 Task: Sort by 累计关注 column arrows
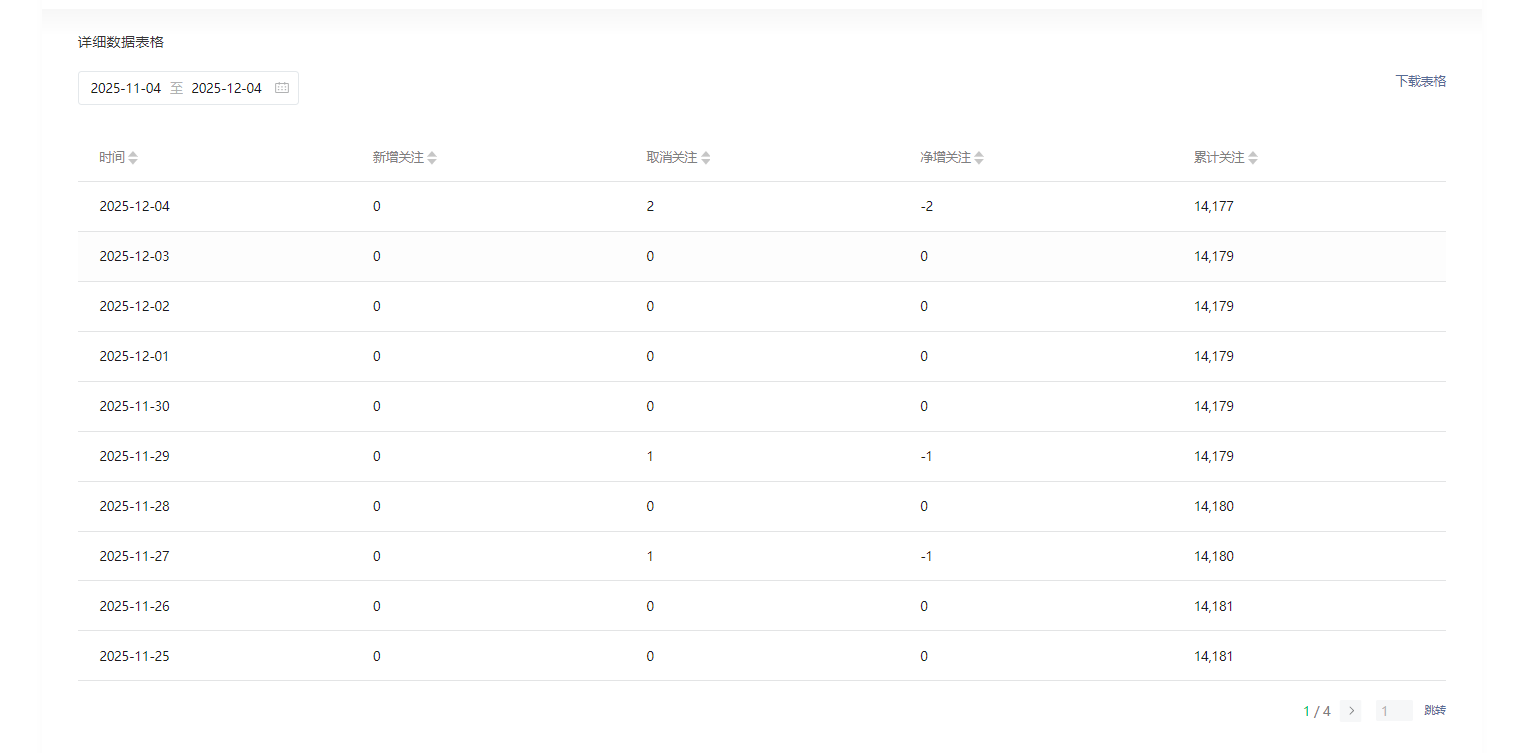1253,158
